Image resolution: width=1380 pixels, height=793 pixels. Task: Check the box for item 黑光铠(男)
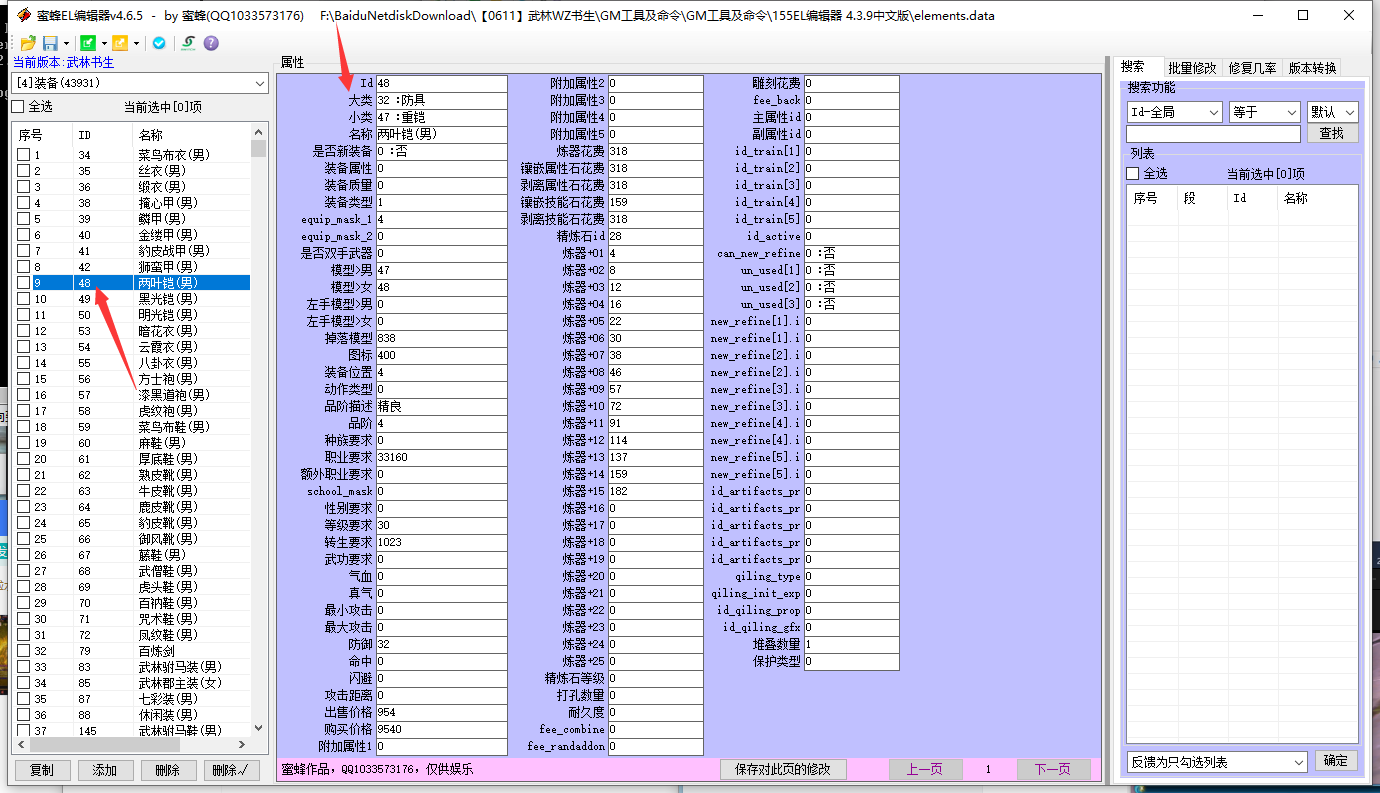23,299
